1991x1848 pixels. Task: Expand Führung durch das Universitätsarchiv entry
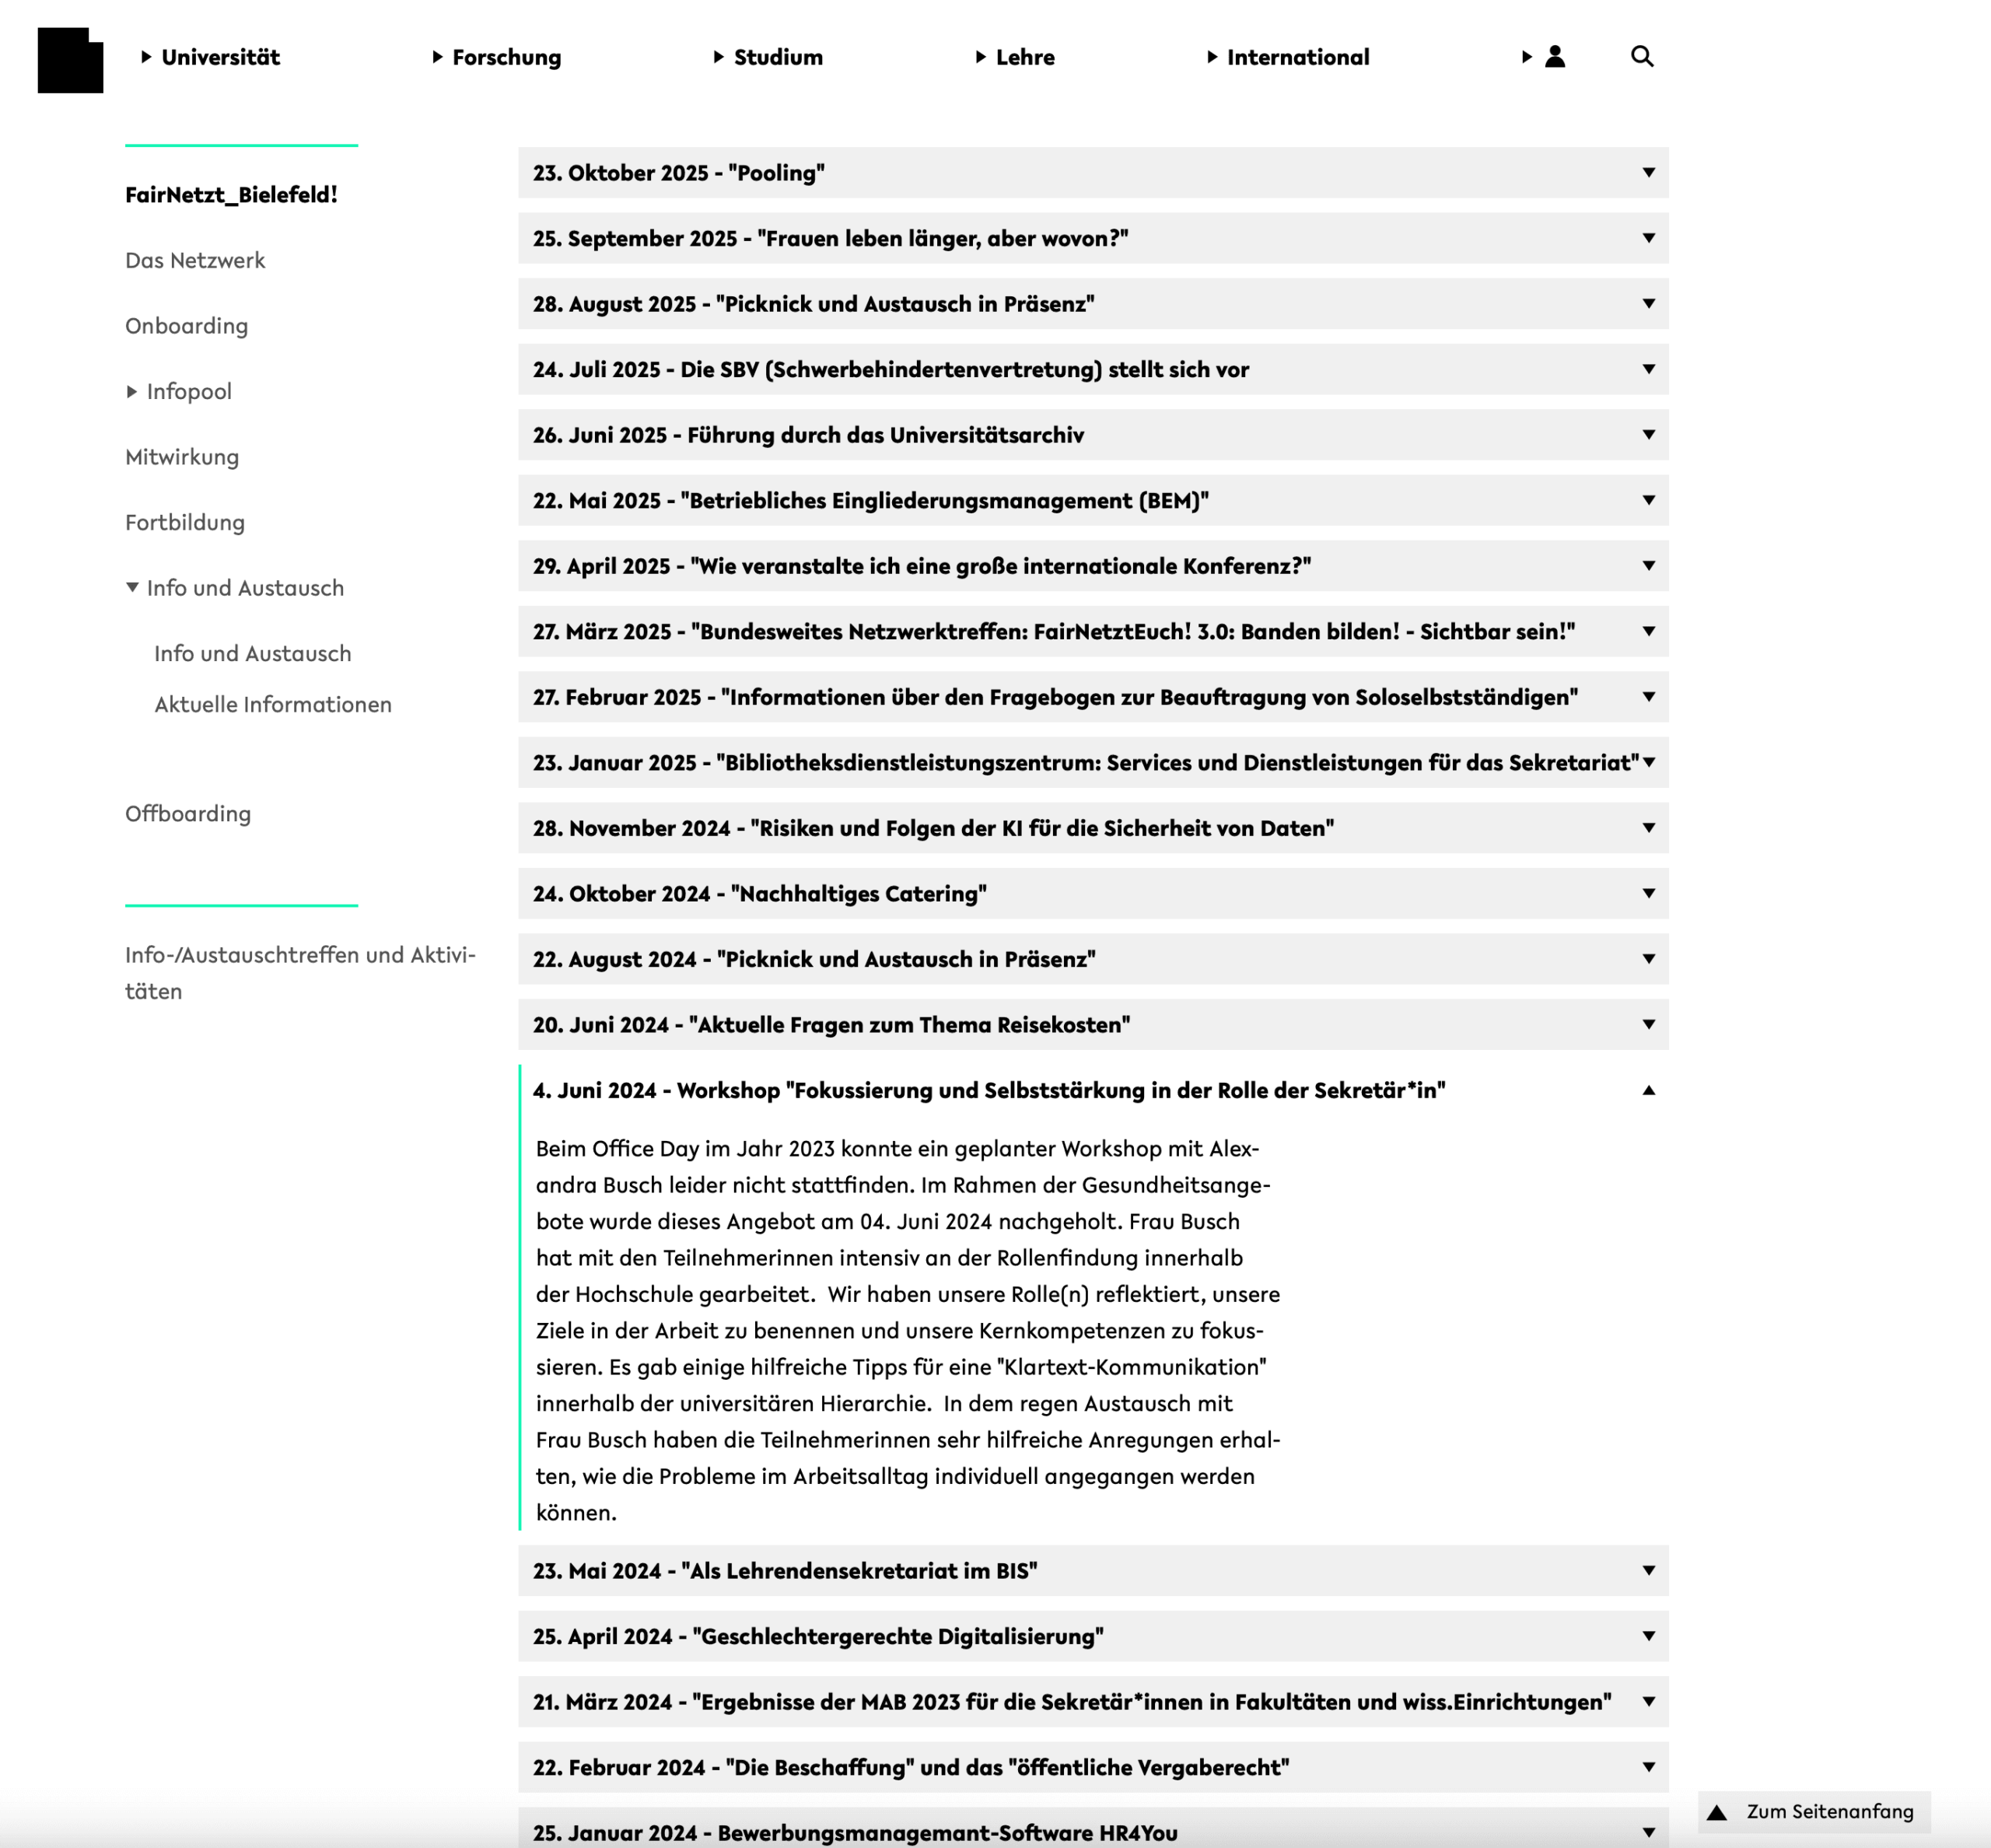pyautogui.click(x=807, y=435)
